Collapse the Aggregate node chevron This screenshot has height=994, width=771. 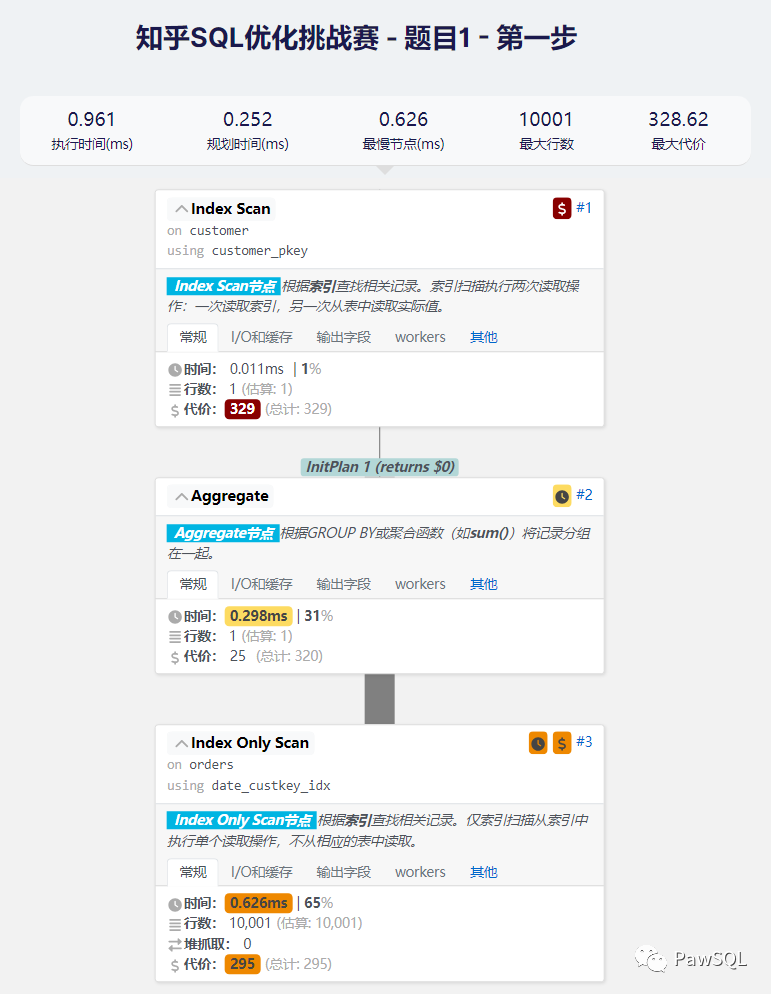point(181,496)
